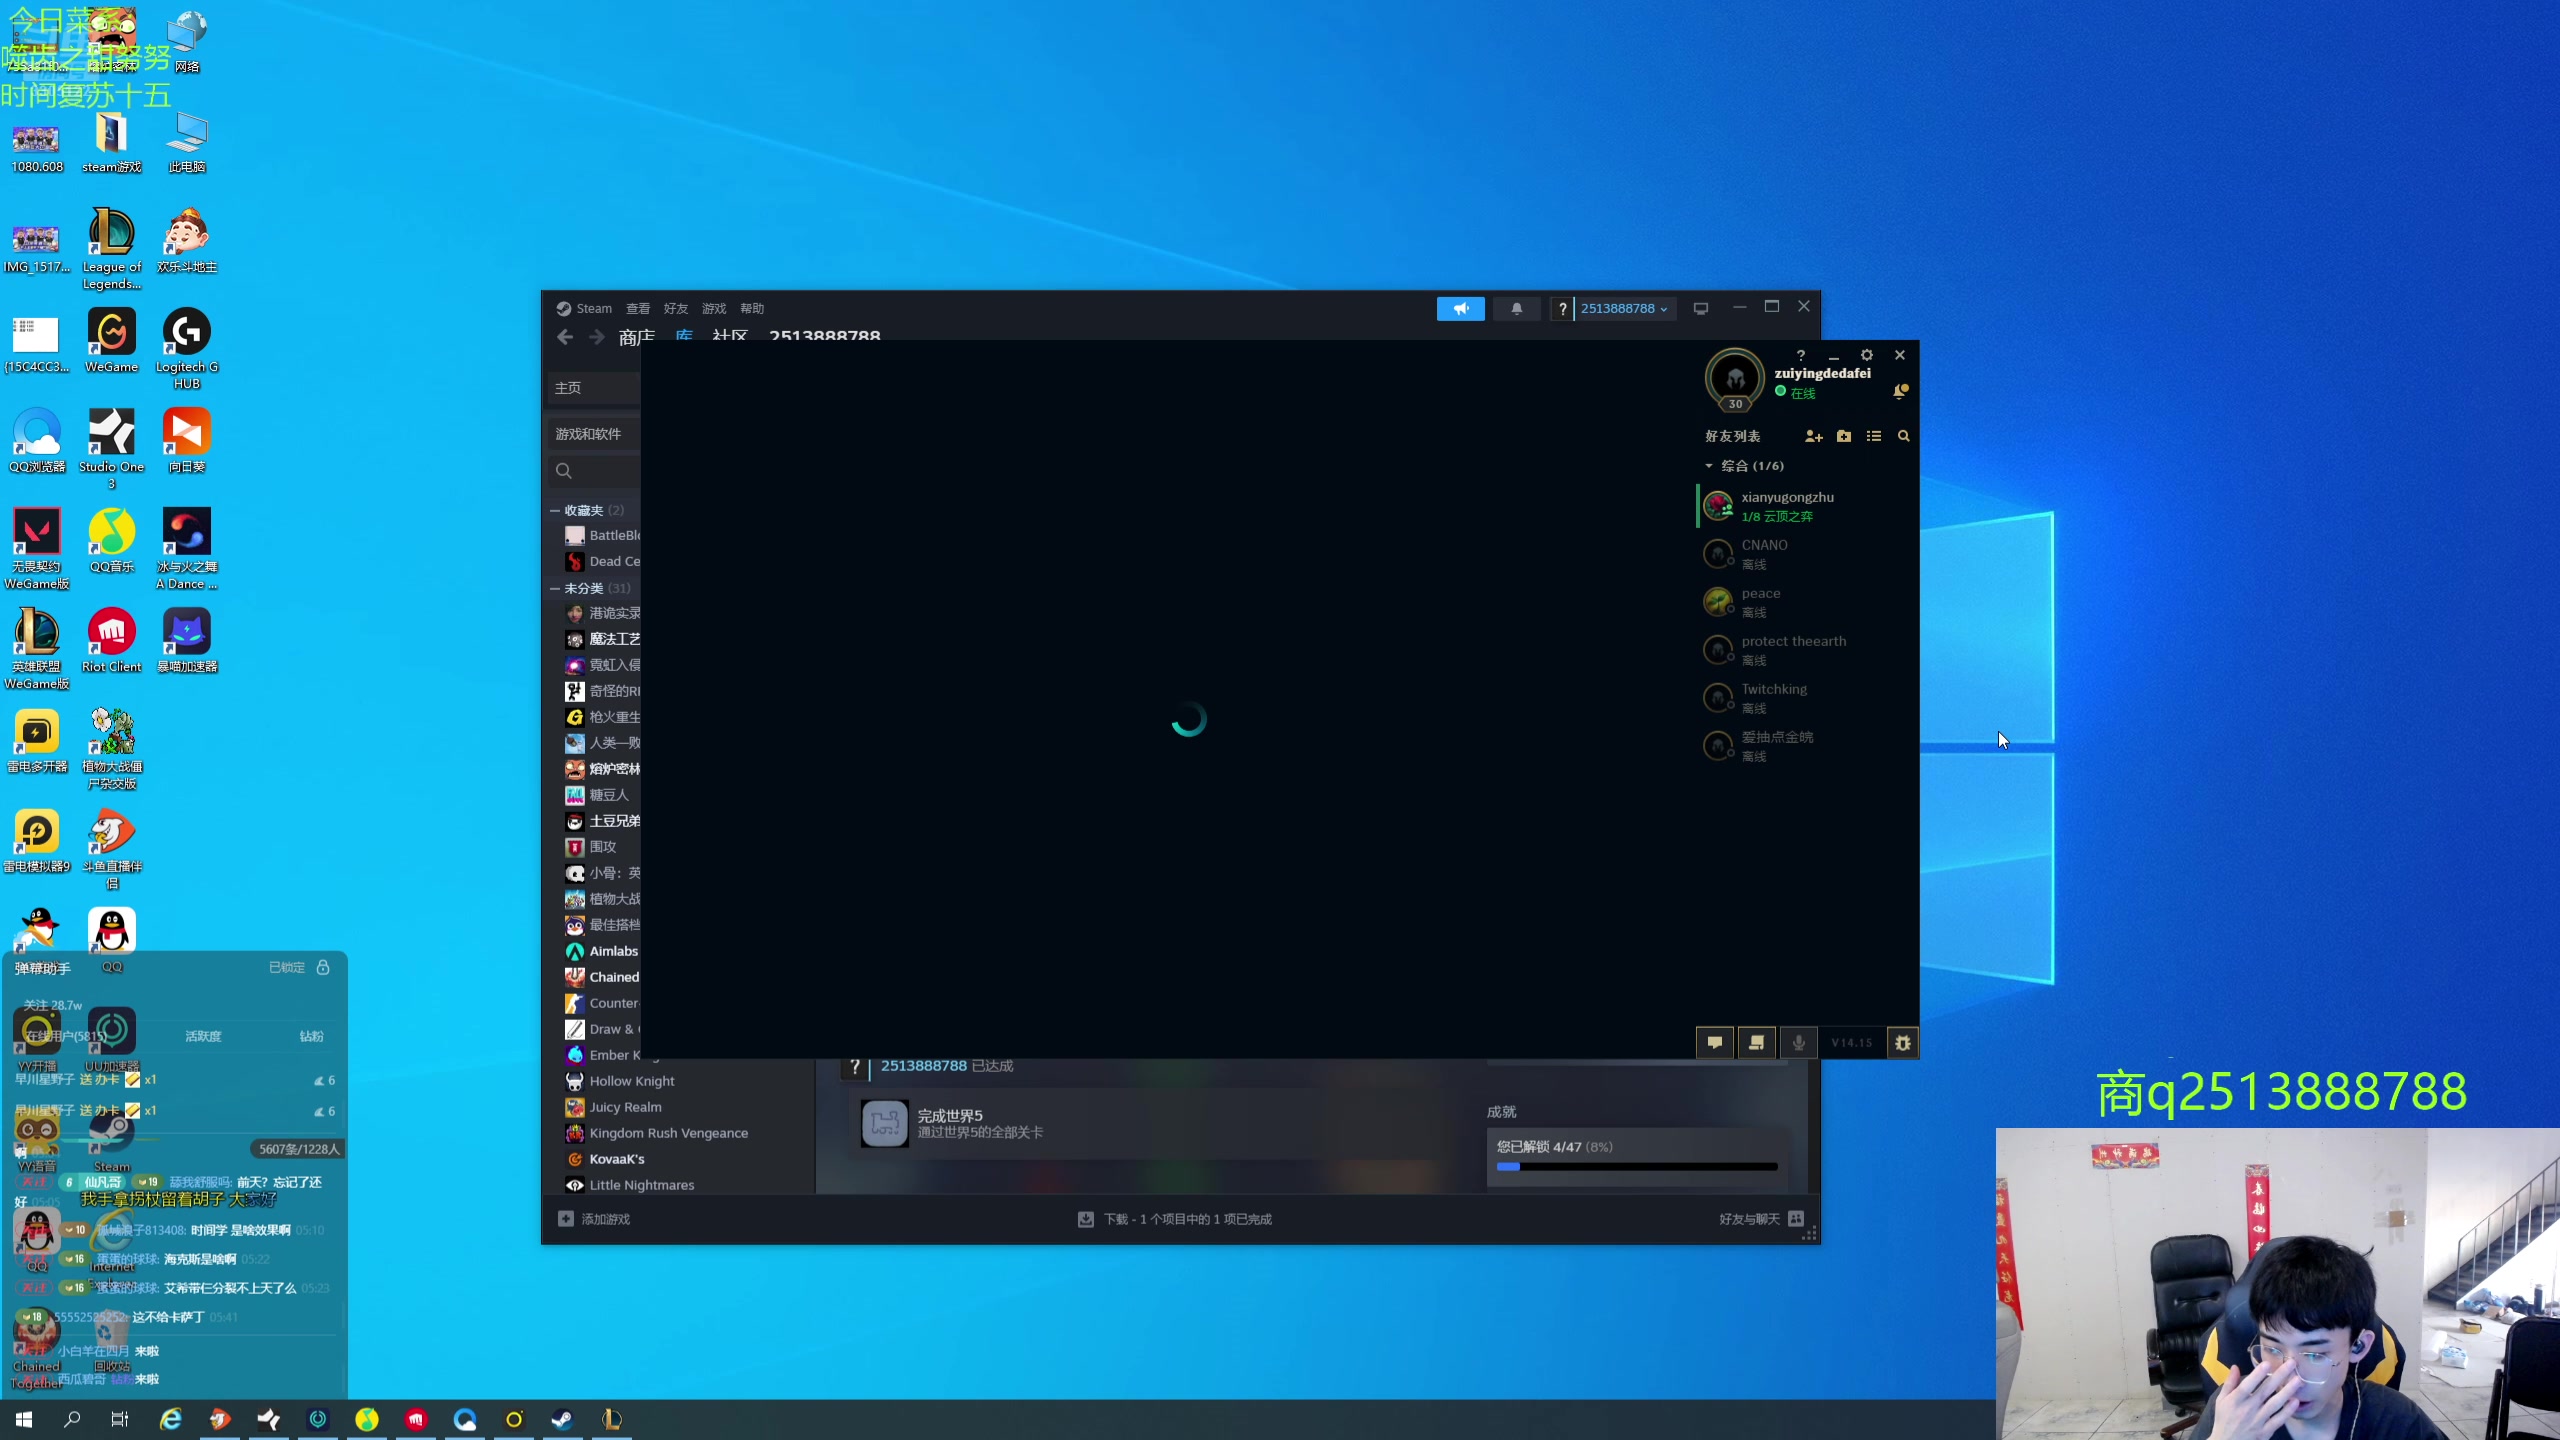The width and height of the screenshot is (2560, 1440).
Task: Open WeGame desktop shortcut
Action: coord(111,341)
